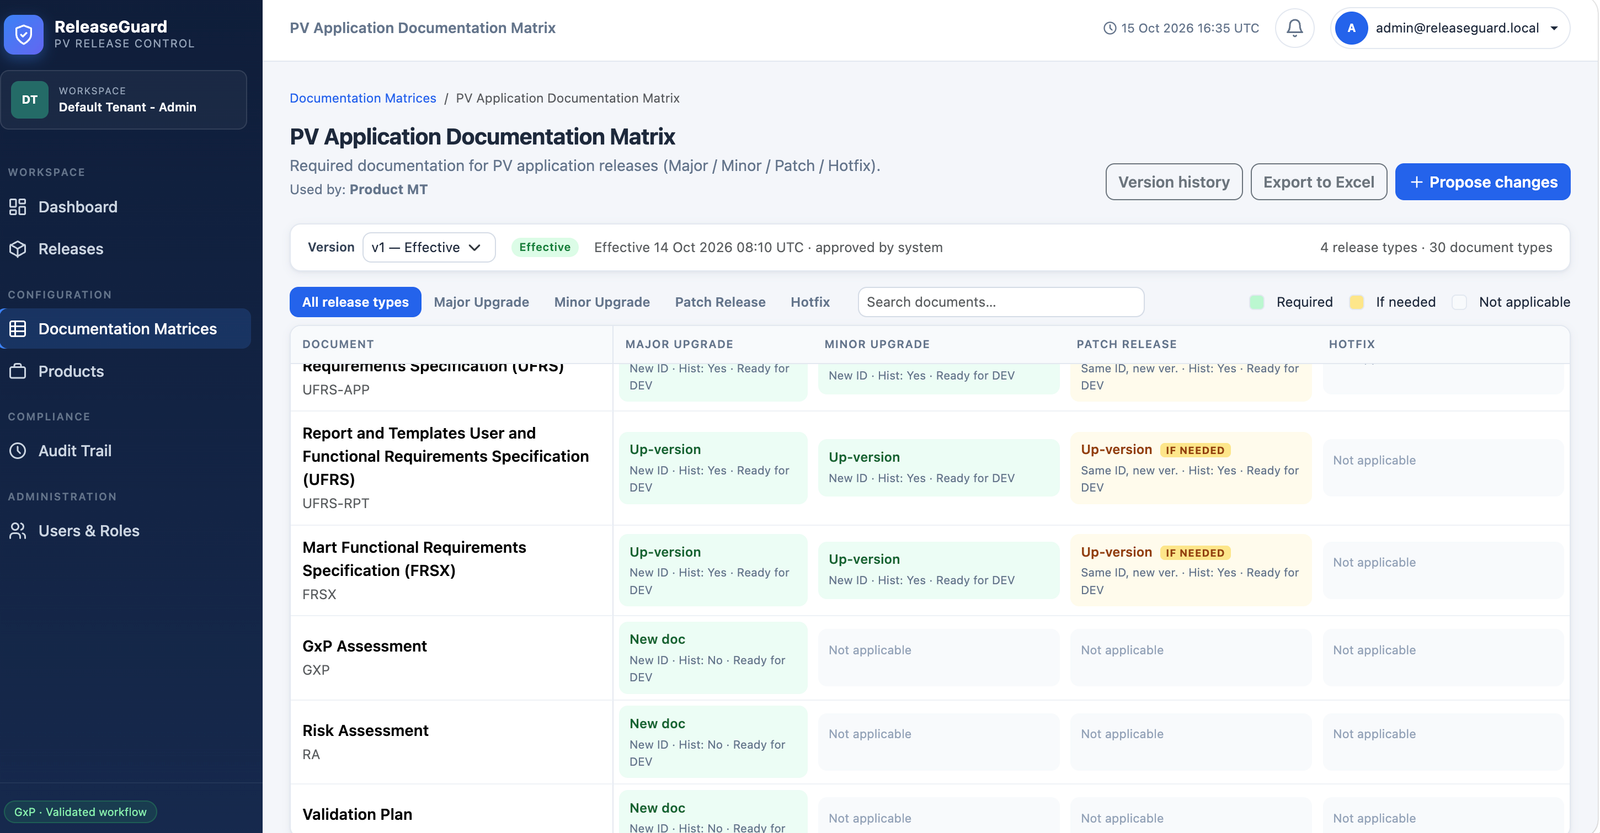The height and width of the screenshot is (833, 1600).
Task: Open the v1 — Effective version dropdown
Action: (428, 247)
